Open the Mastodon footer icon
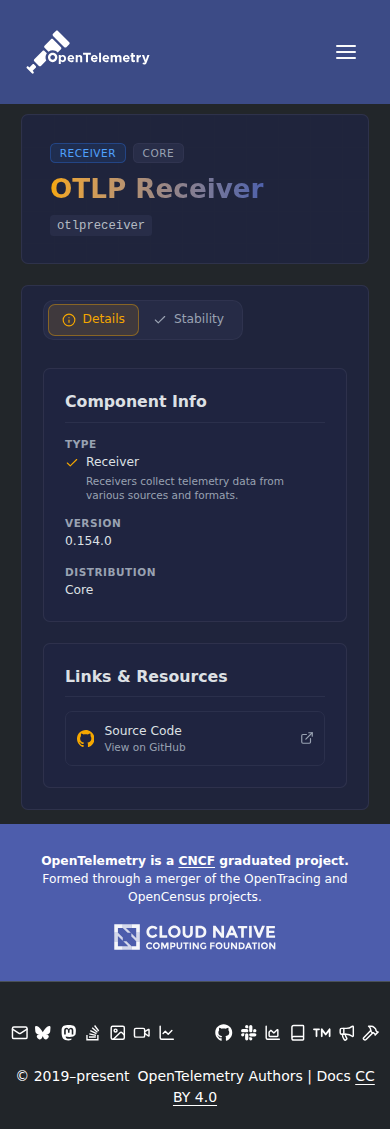 point(68,1033)
